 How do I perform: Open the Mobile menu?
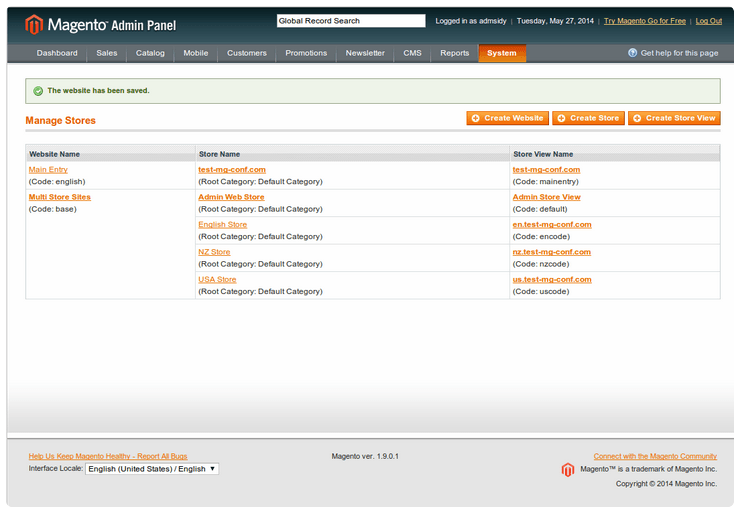[196, 53]
